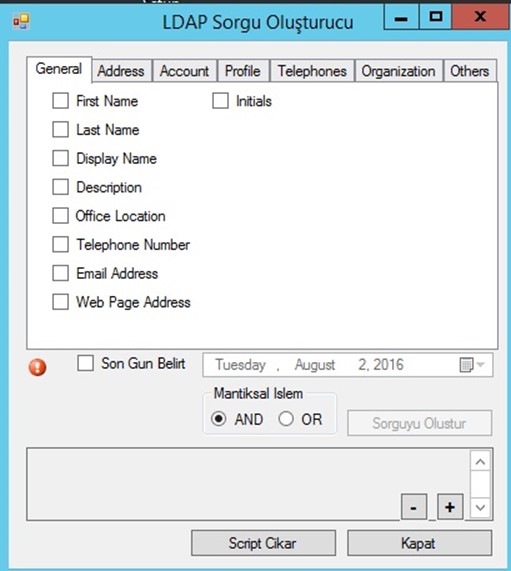Click the application icon in title bar
The width and height of the screenshot is (511, 571).
[x=21, y=21]
